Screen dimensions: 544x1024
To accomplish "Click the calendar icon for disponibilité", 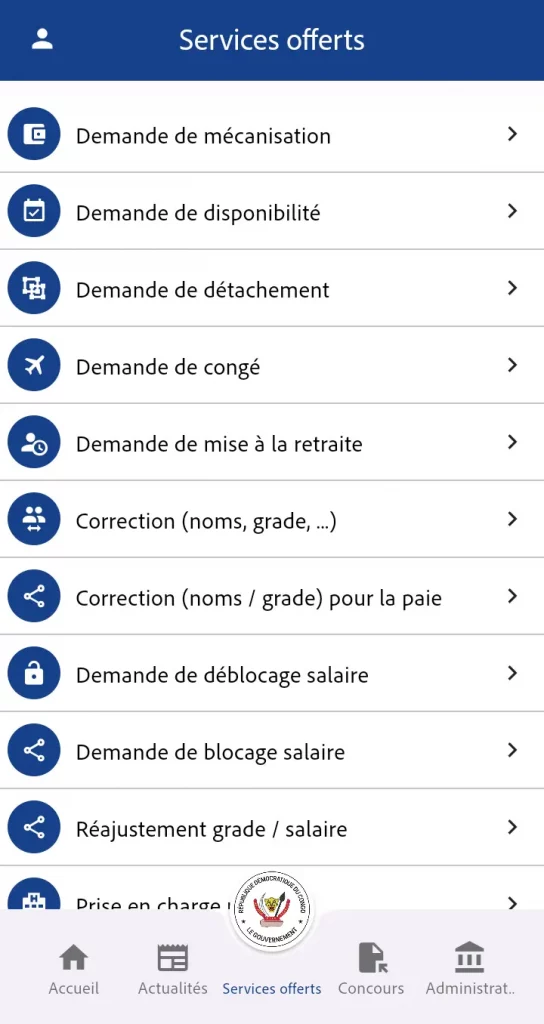I will coord(34,211).
